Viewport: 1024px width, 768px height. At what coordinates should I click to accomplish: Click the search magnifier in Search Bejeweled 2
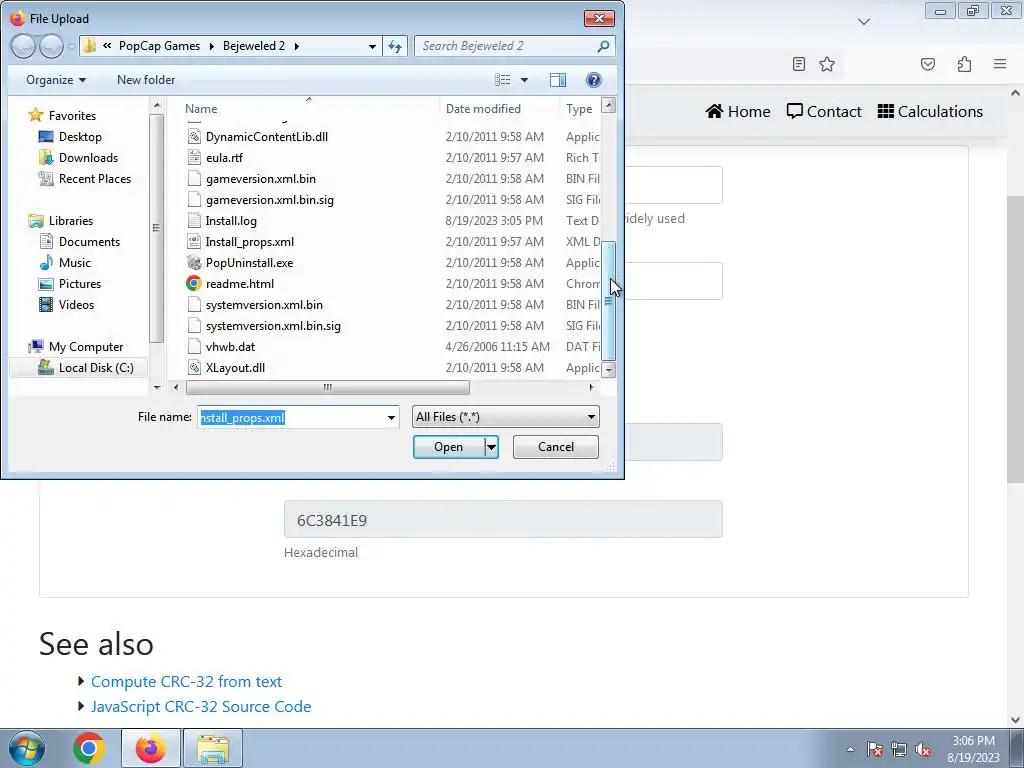[603, 46]
